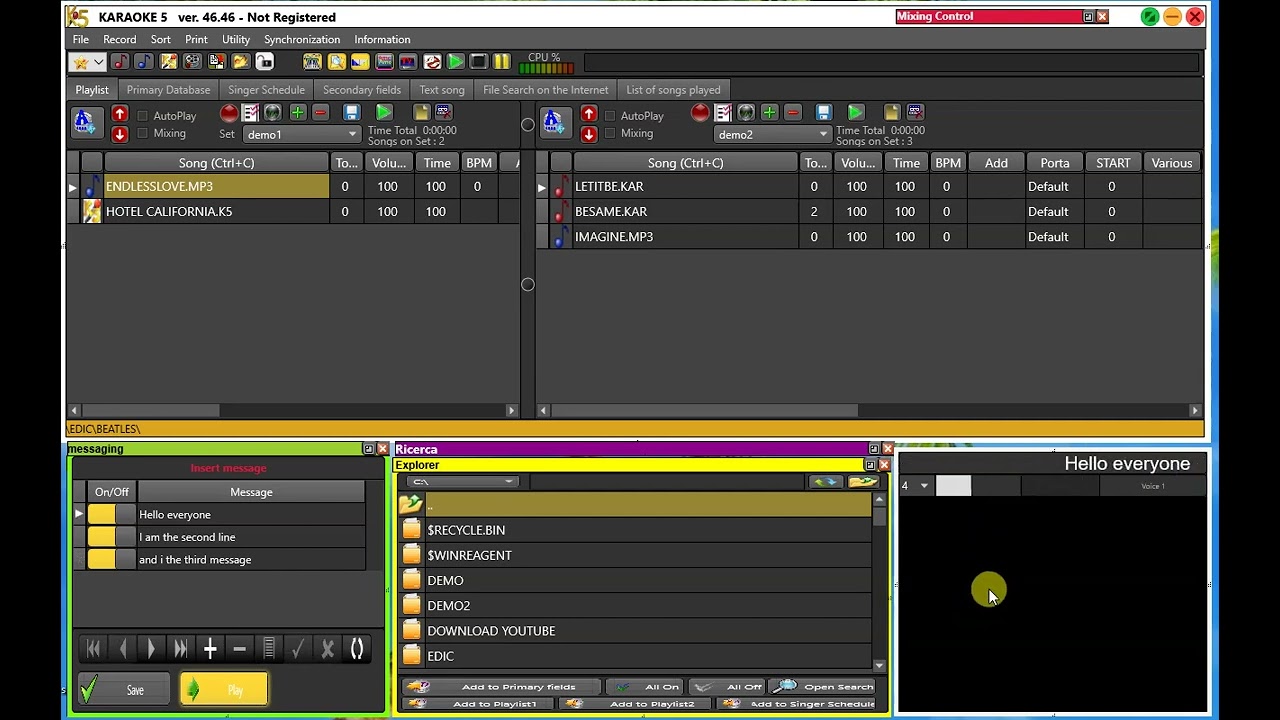
Task: Click All On button in Explorer
Action: pyautogui.click(x=645, y=687)
